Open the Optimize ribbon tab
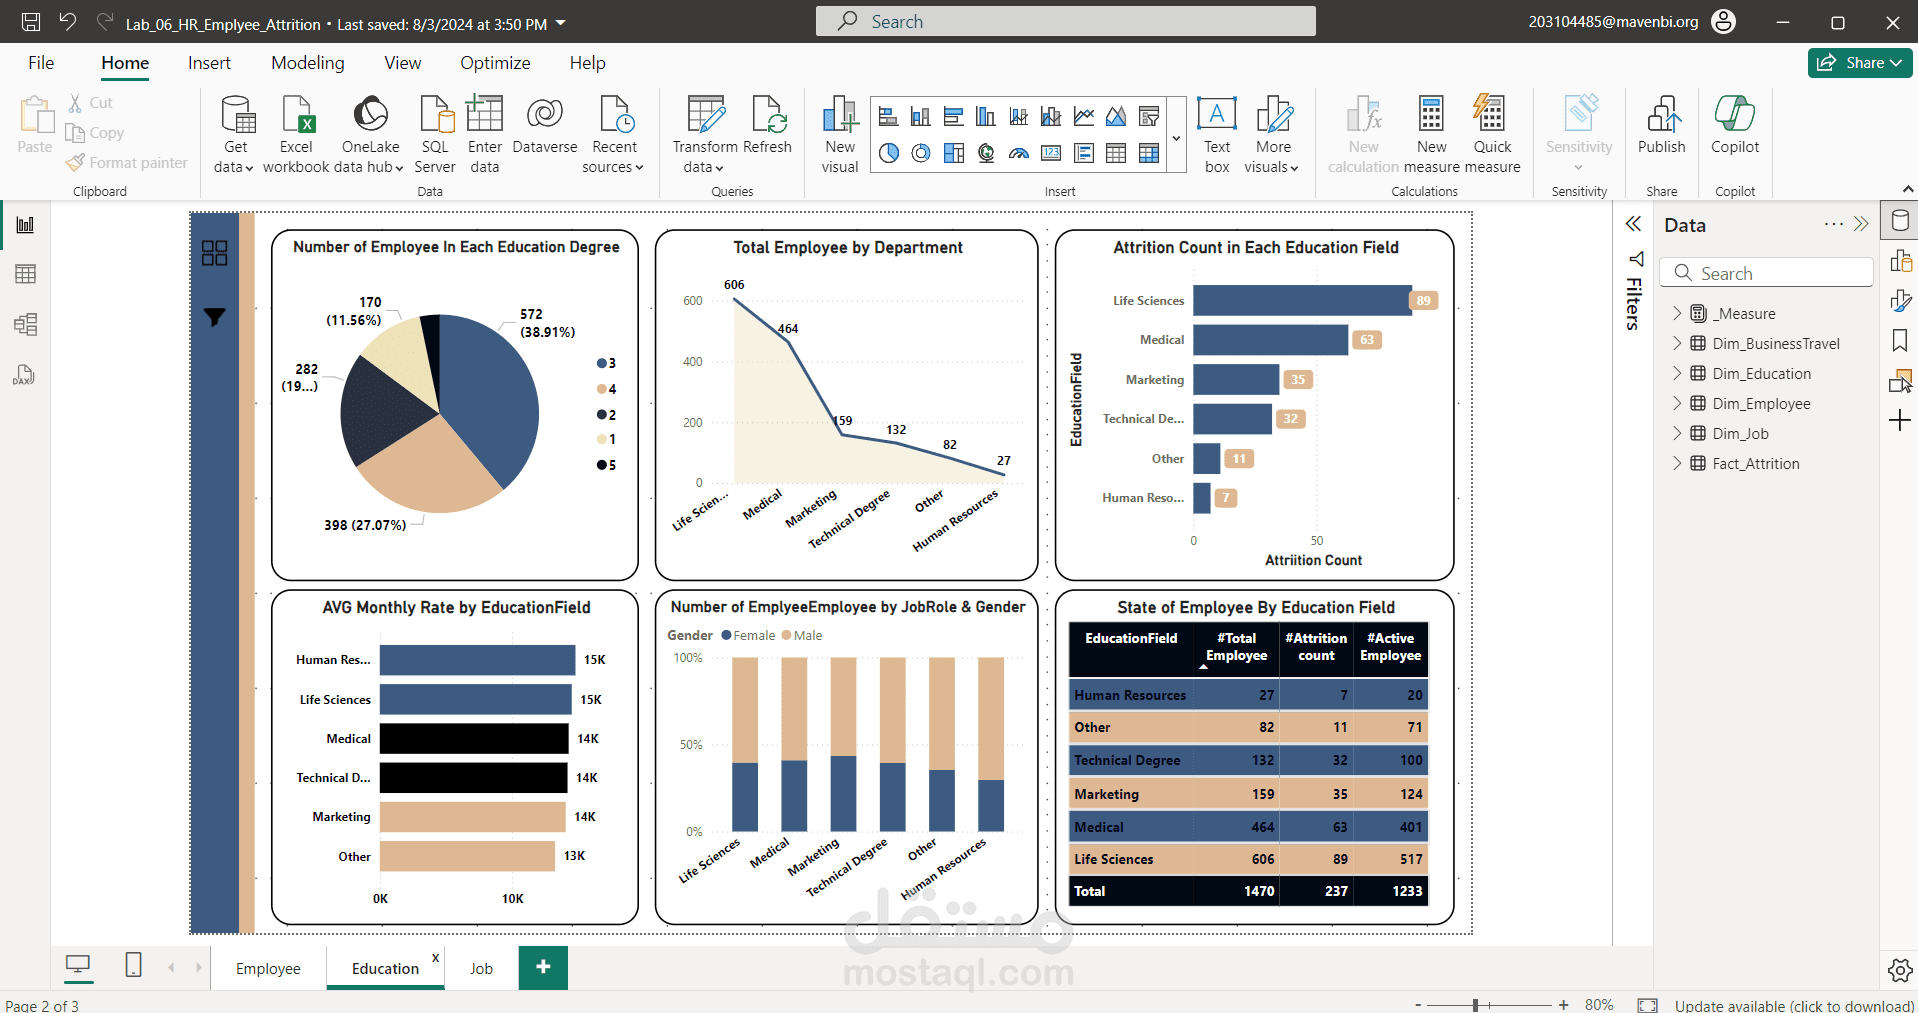Screen dimensions: 1918x1013 [x=495, y=63]
